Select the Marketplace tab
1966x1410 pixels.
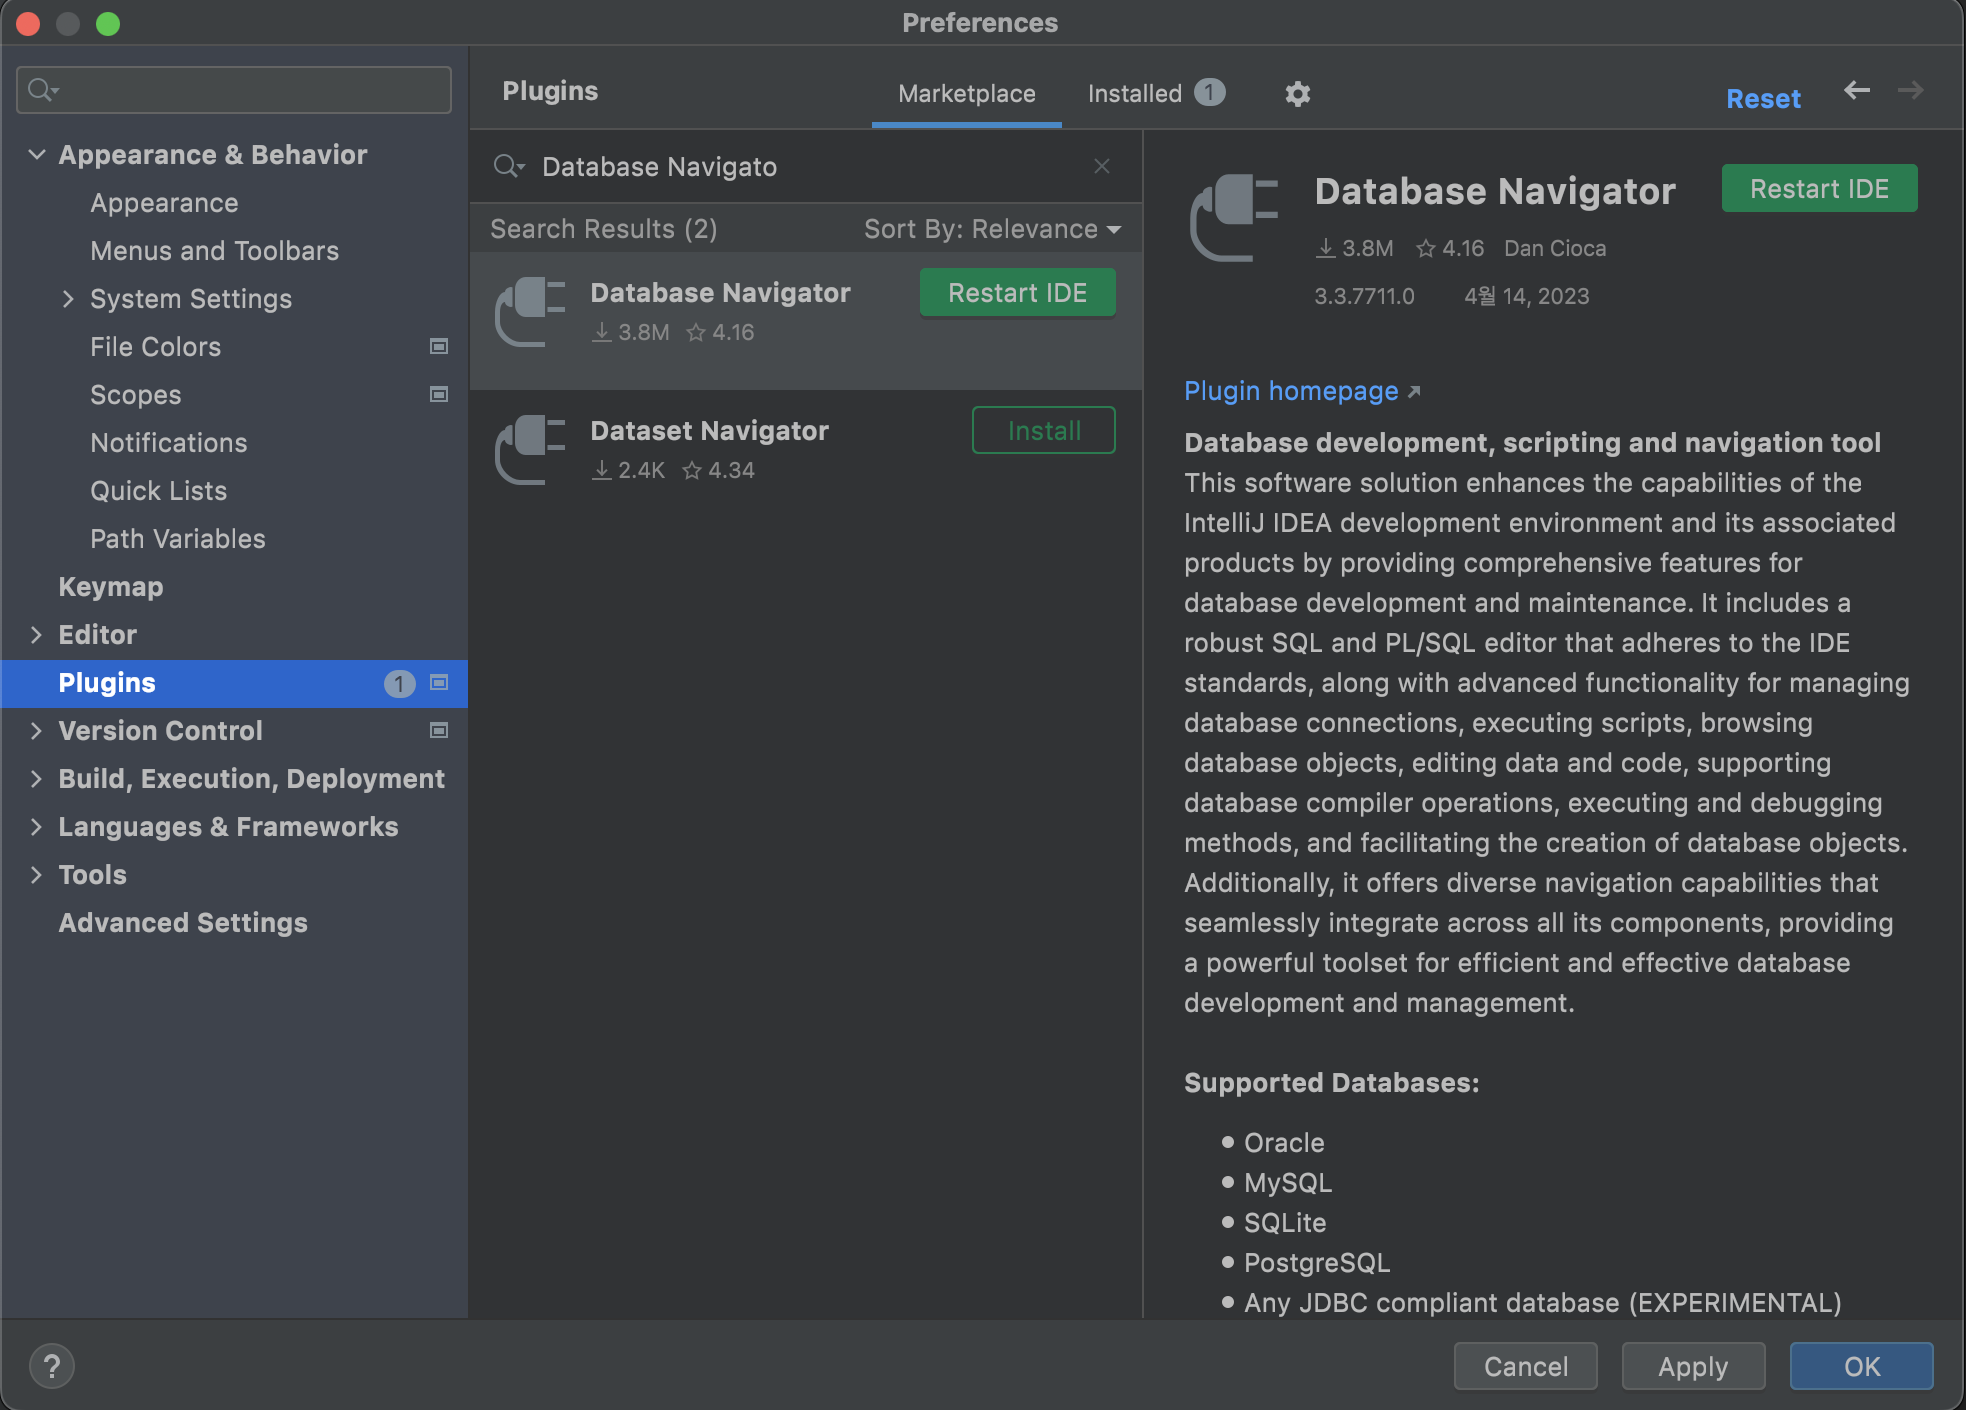[966, 94]
